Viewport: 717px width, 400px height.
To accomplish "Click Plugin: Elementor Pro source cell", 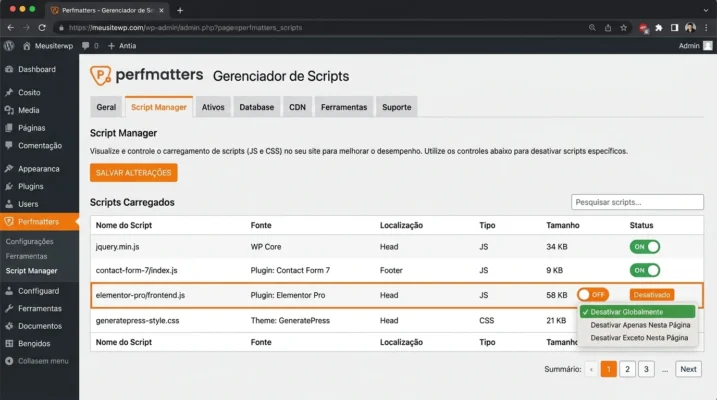I will click(288, 295).
